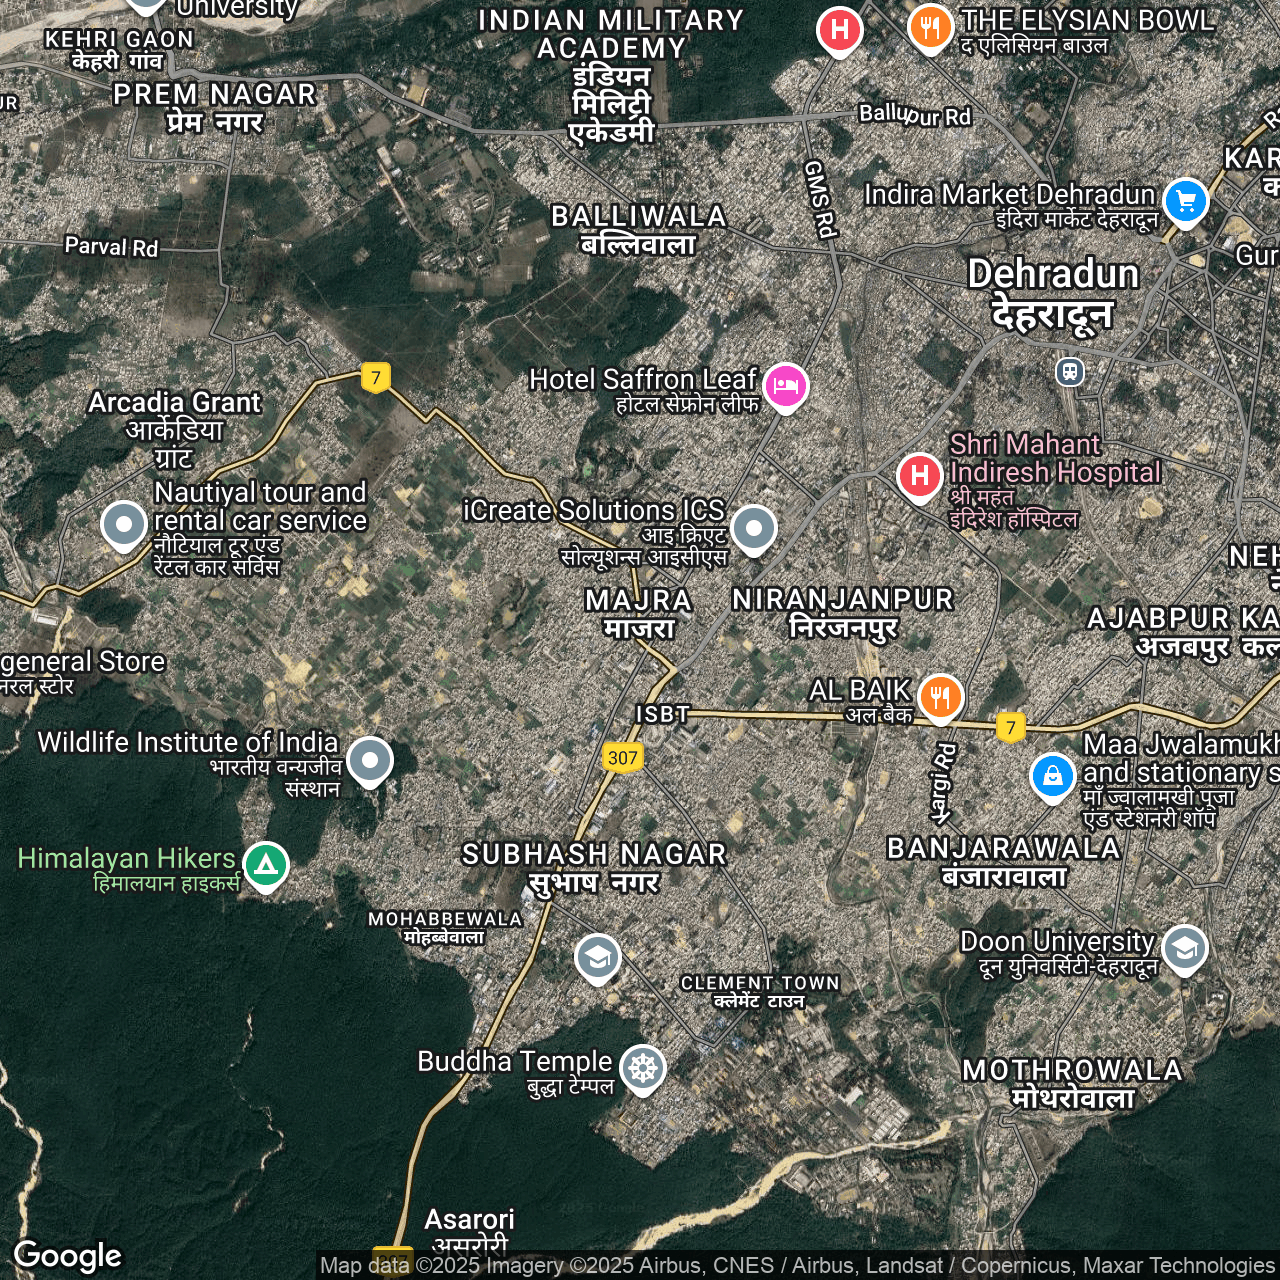
Task: Select The Elysian Bowl restaurant icon
Action: click(x=930, y=27)
